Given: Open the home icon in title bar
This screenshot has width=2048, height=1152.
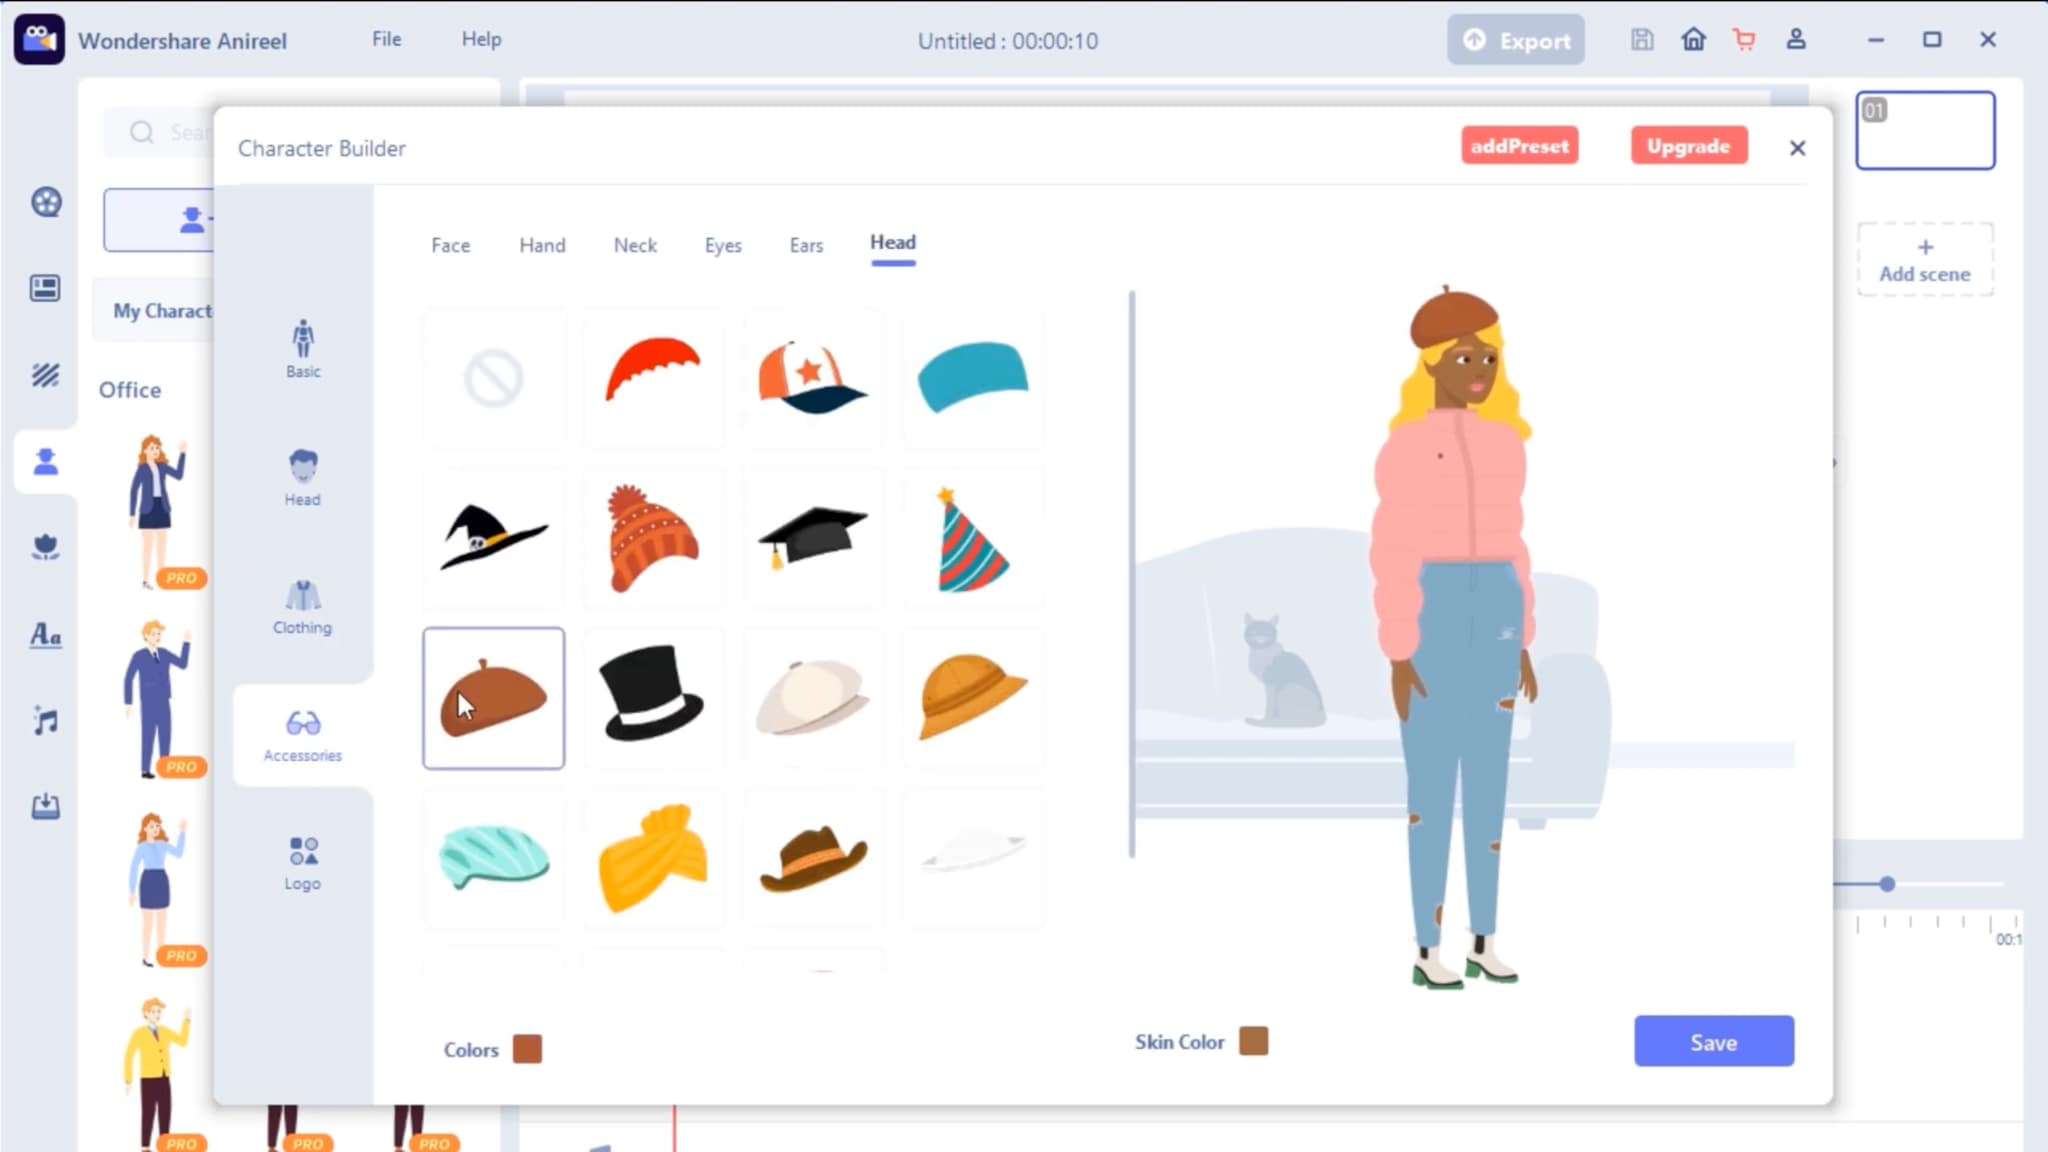Looking at the screenshot, I should pyautogui.click(x=1693, y=40).
